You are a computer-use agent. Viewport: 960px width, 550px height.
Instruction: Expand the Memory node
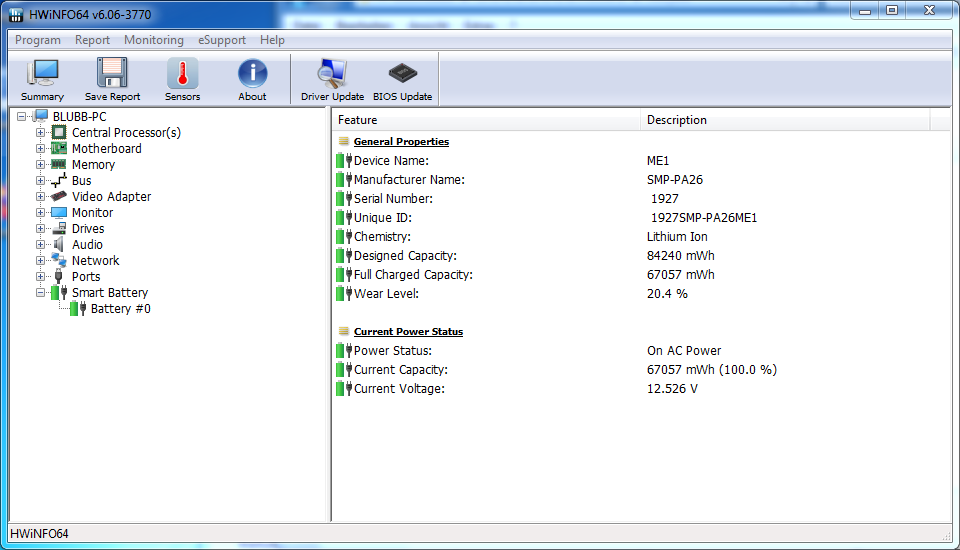point(40,164)
